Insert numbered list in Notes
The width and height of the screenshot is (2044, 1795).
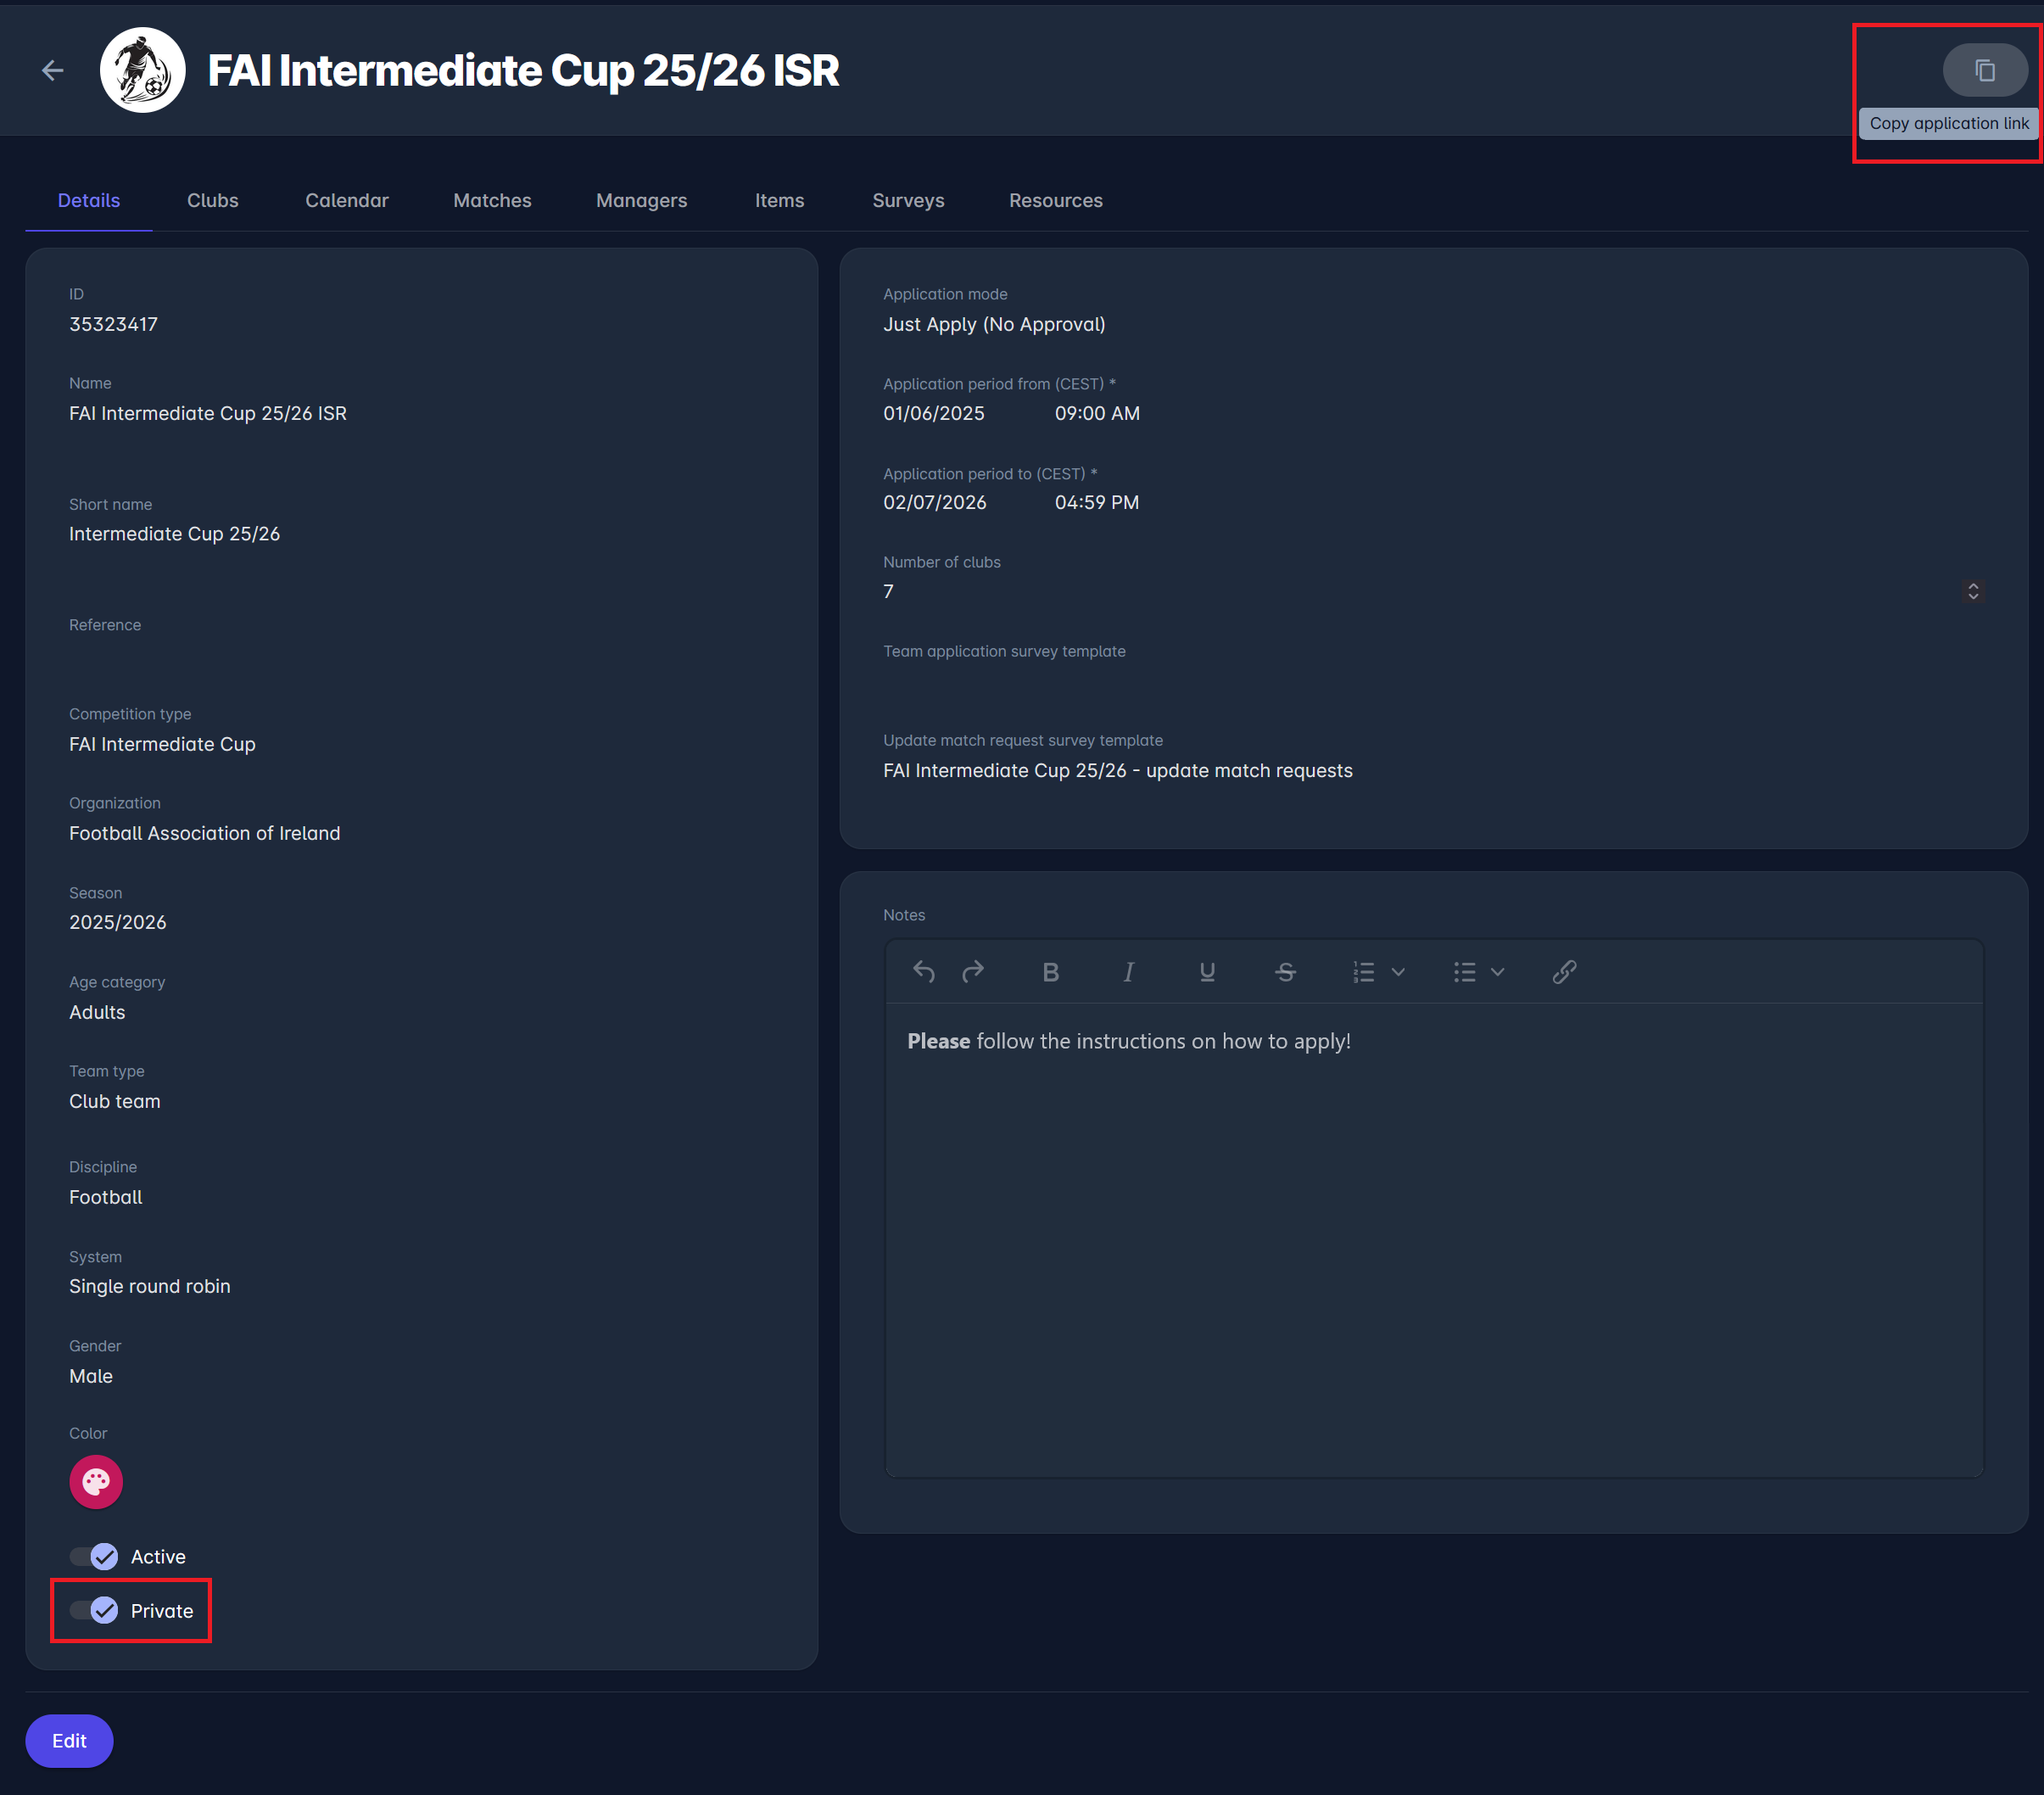click(x=1364, y=972)
